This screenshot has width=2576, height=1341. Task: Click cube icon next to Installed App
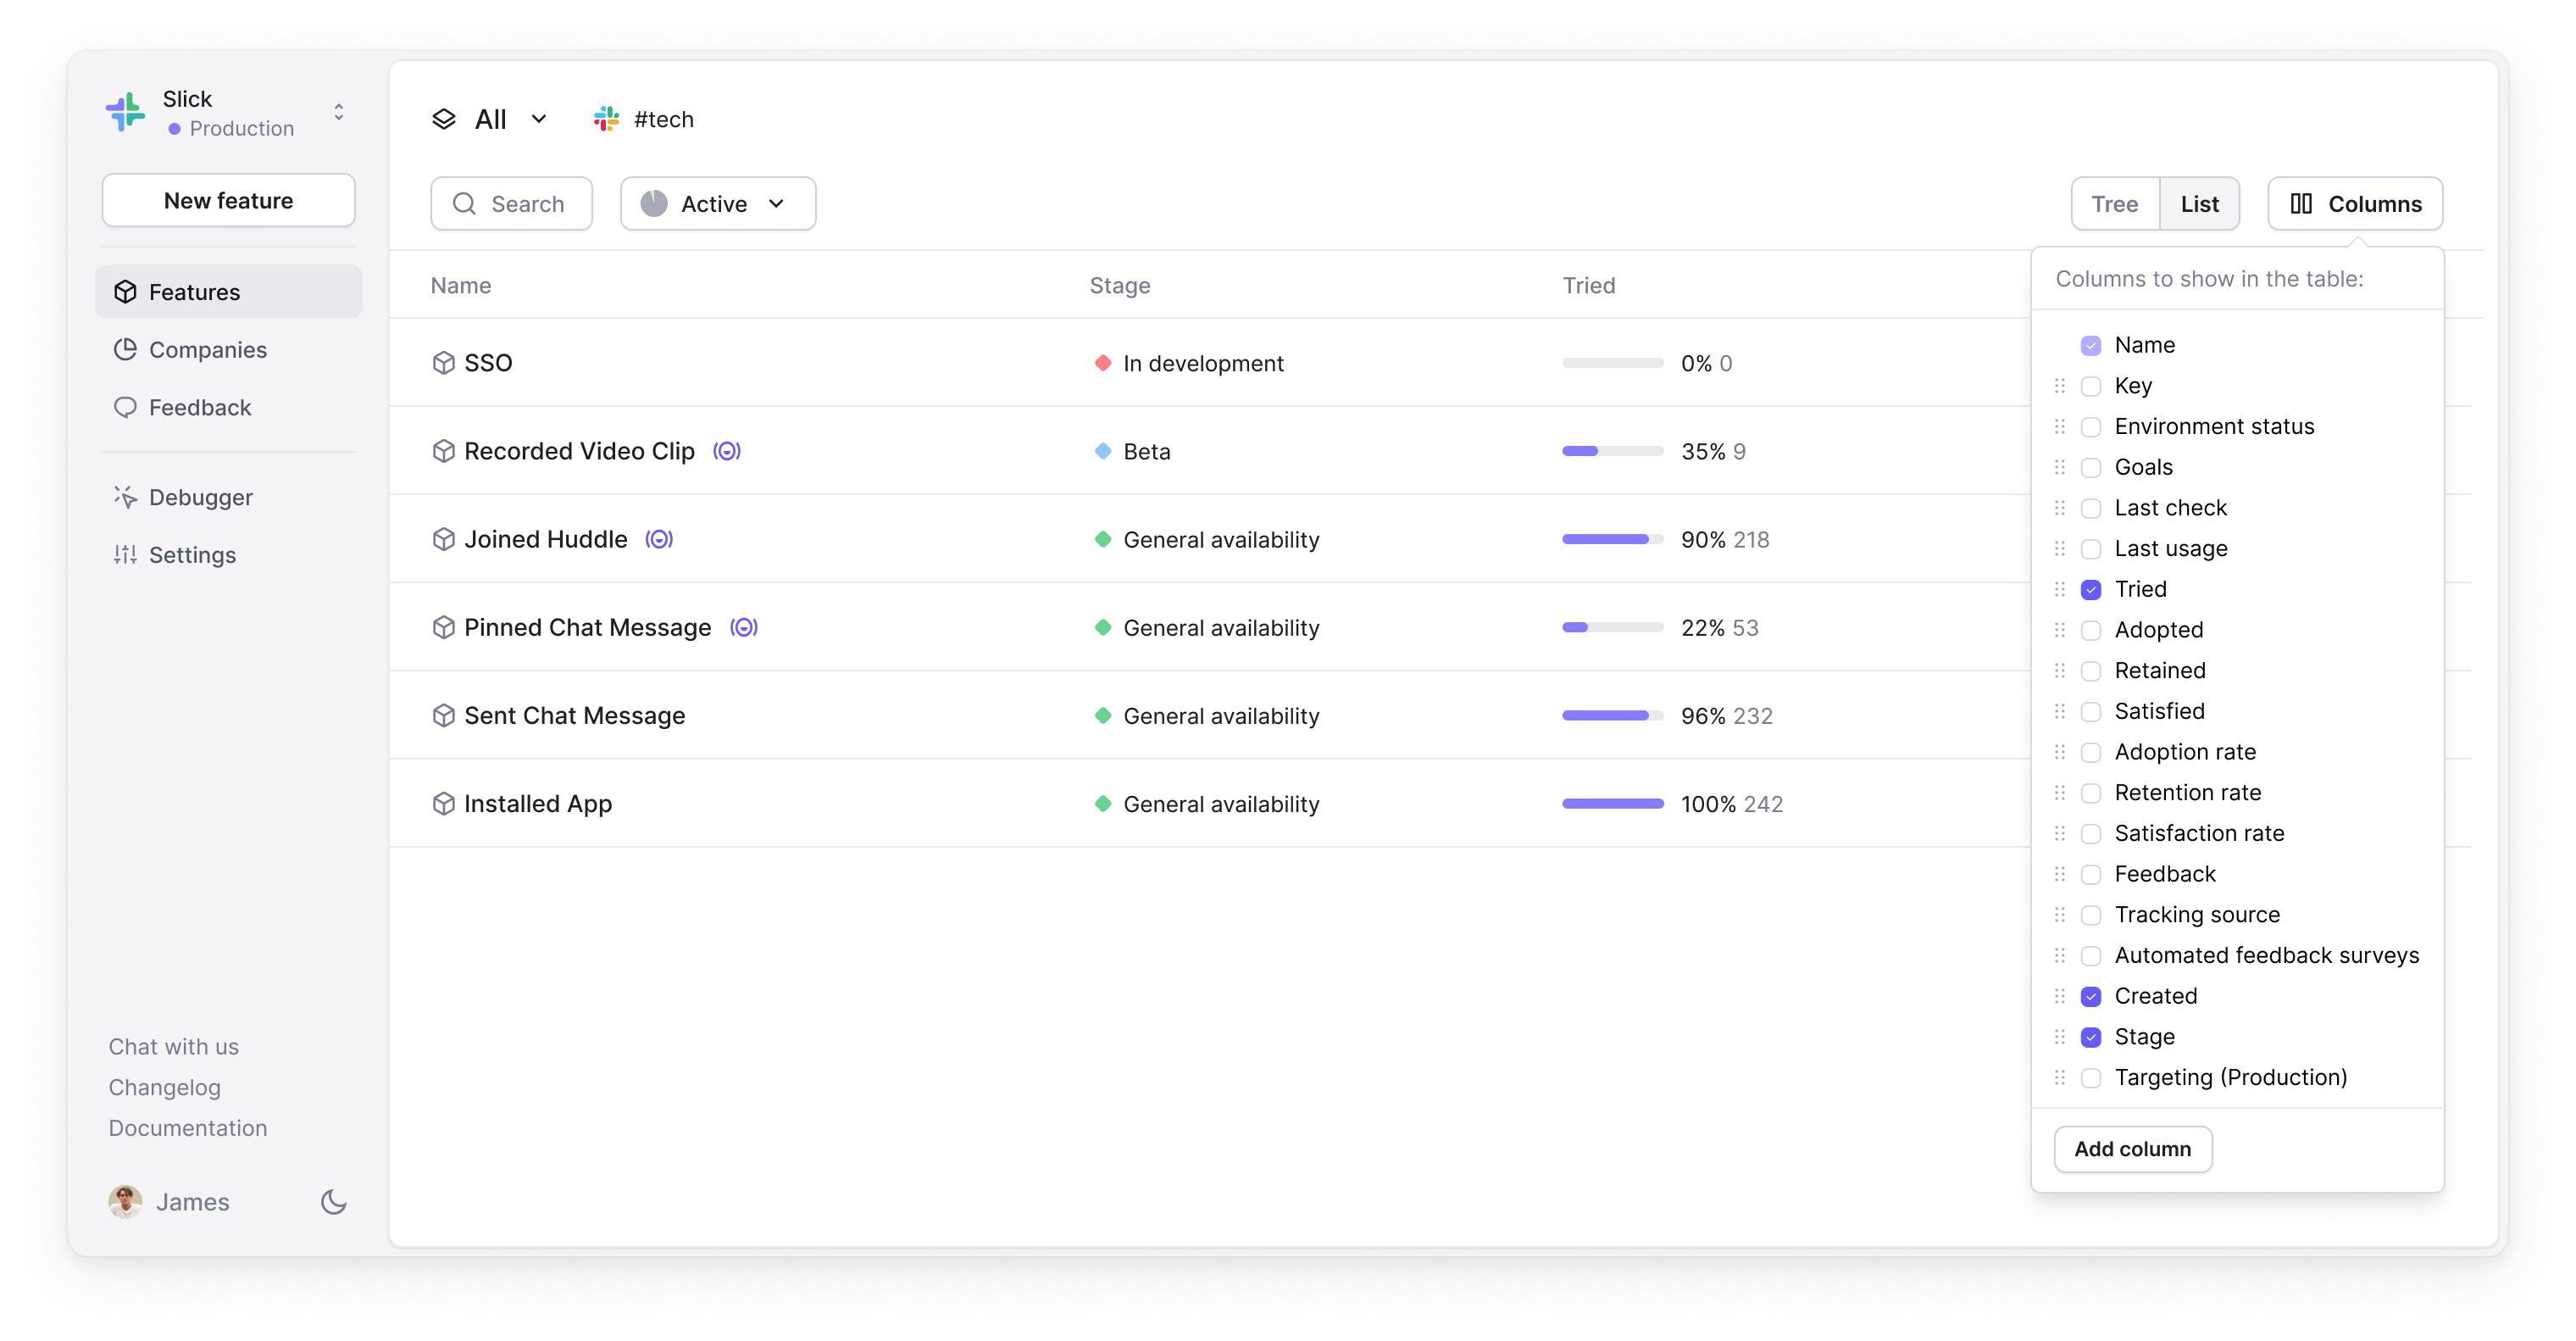coord(443,803)
